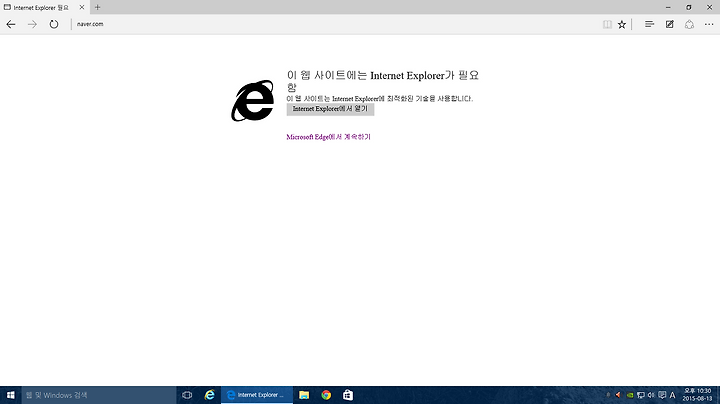The height and width of the screenshot is (404, 720).
Task: Refresh the naver.com page
Action: click(x=54, y=24)
